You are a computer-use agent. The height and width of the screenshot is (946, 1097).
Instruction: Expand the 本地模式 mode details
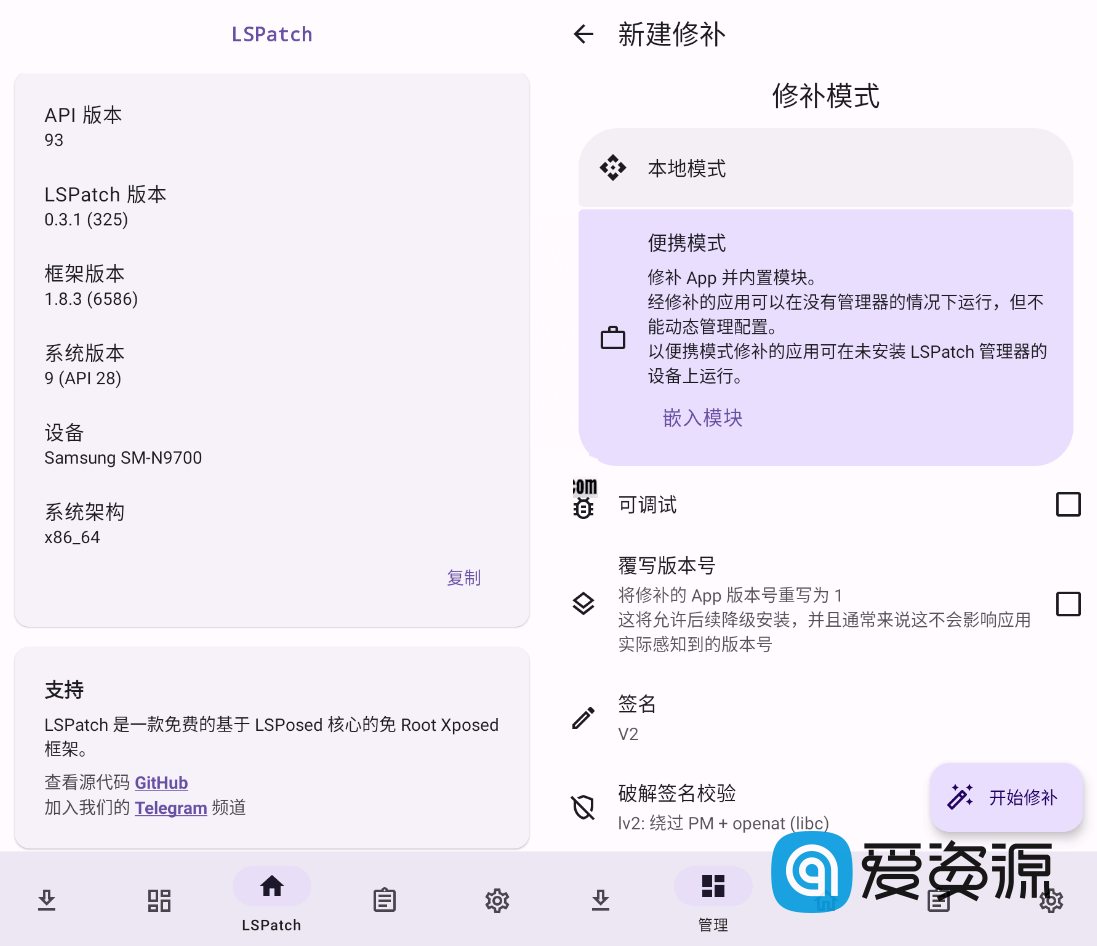pyautogui.click(x=825, y=168)
